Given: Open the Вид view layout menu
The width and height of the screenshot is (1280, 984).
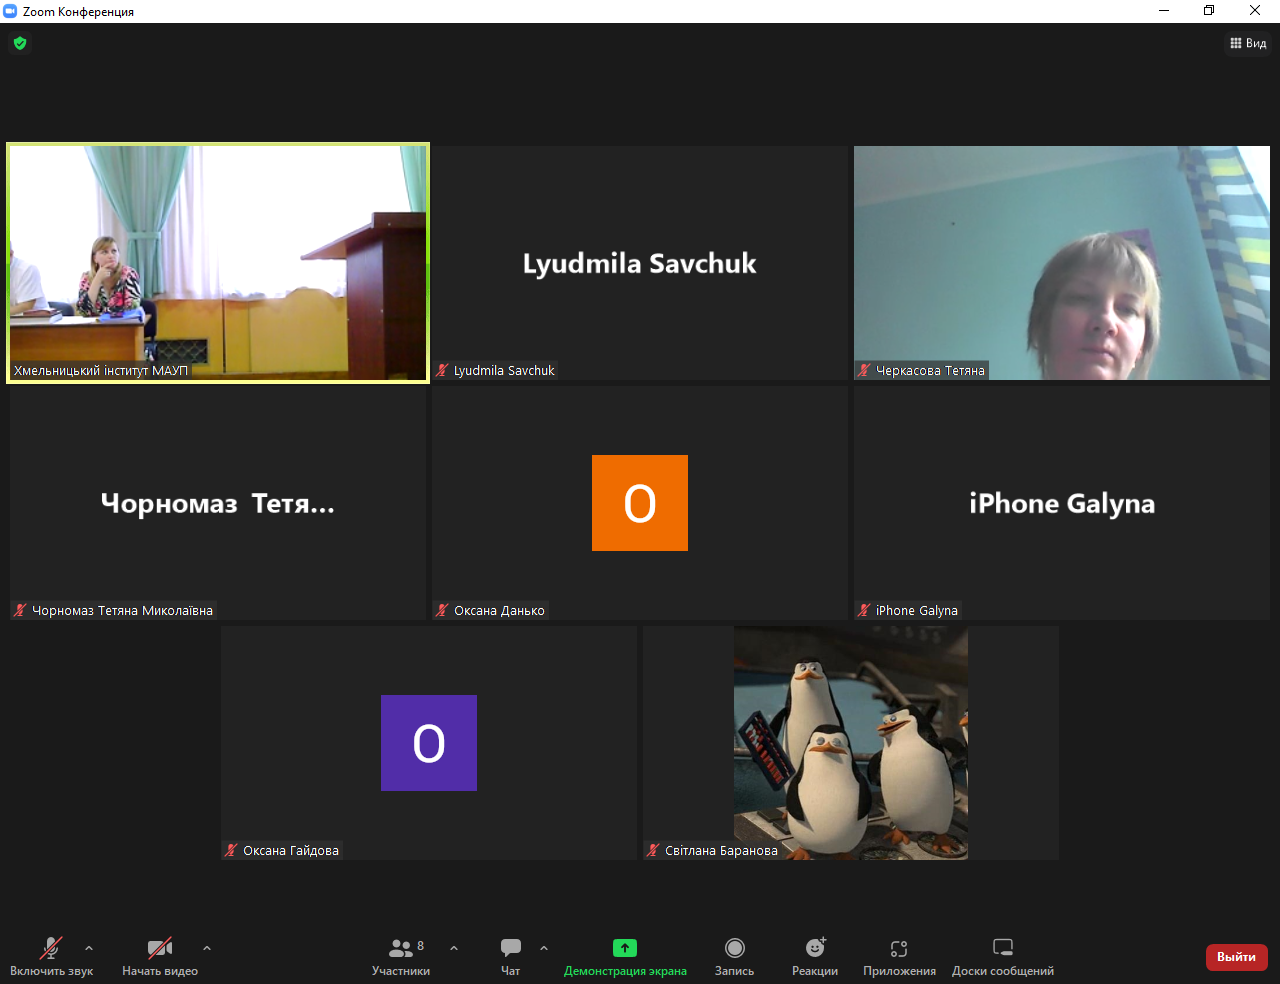Looking at the screenshot, I should tap(1248, 43).
